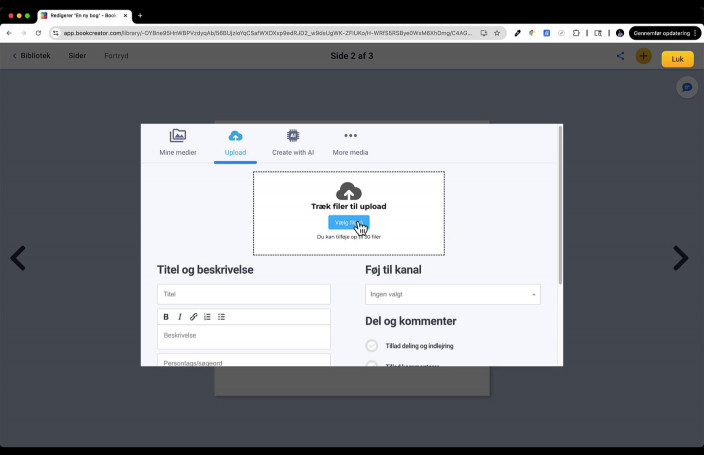Insert a link in the description
Image resolution: width=704 pixels, height=455 pixels.
[x=194, y=317]
